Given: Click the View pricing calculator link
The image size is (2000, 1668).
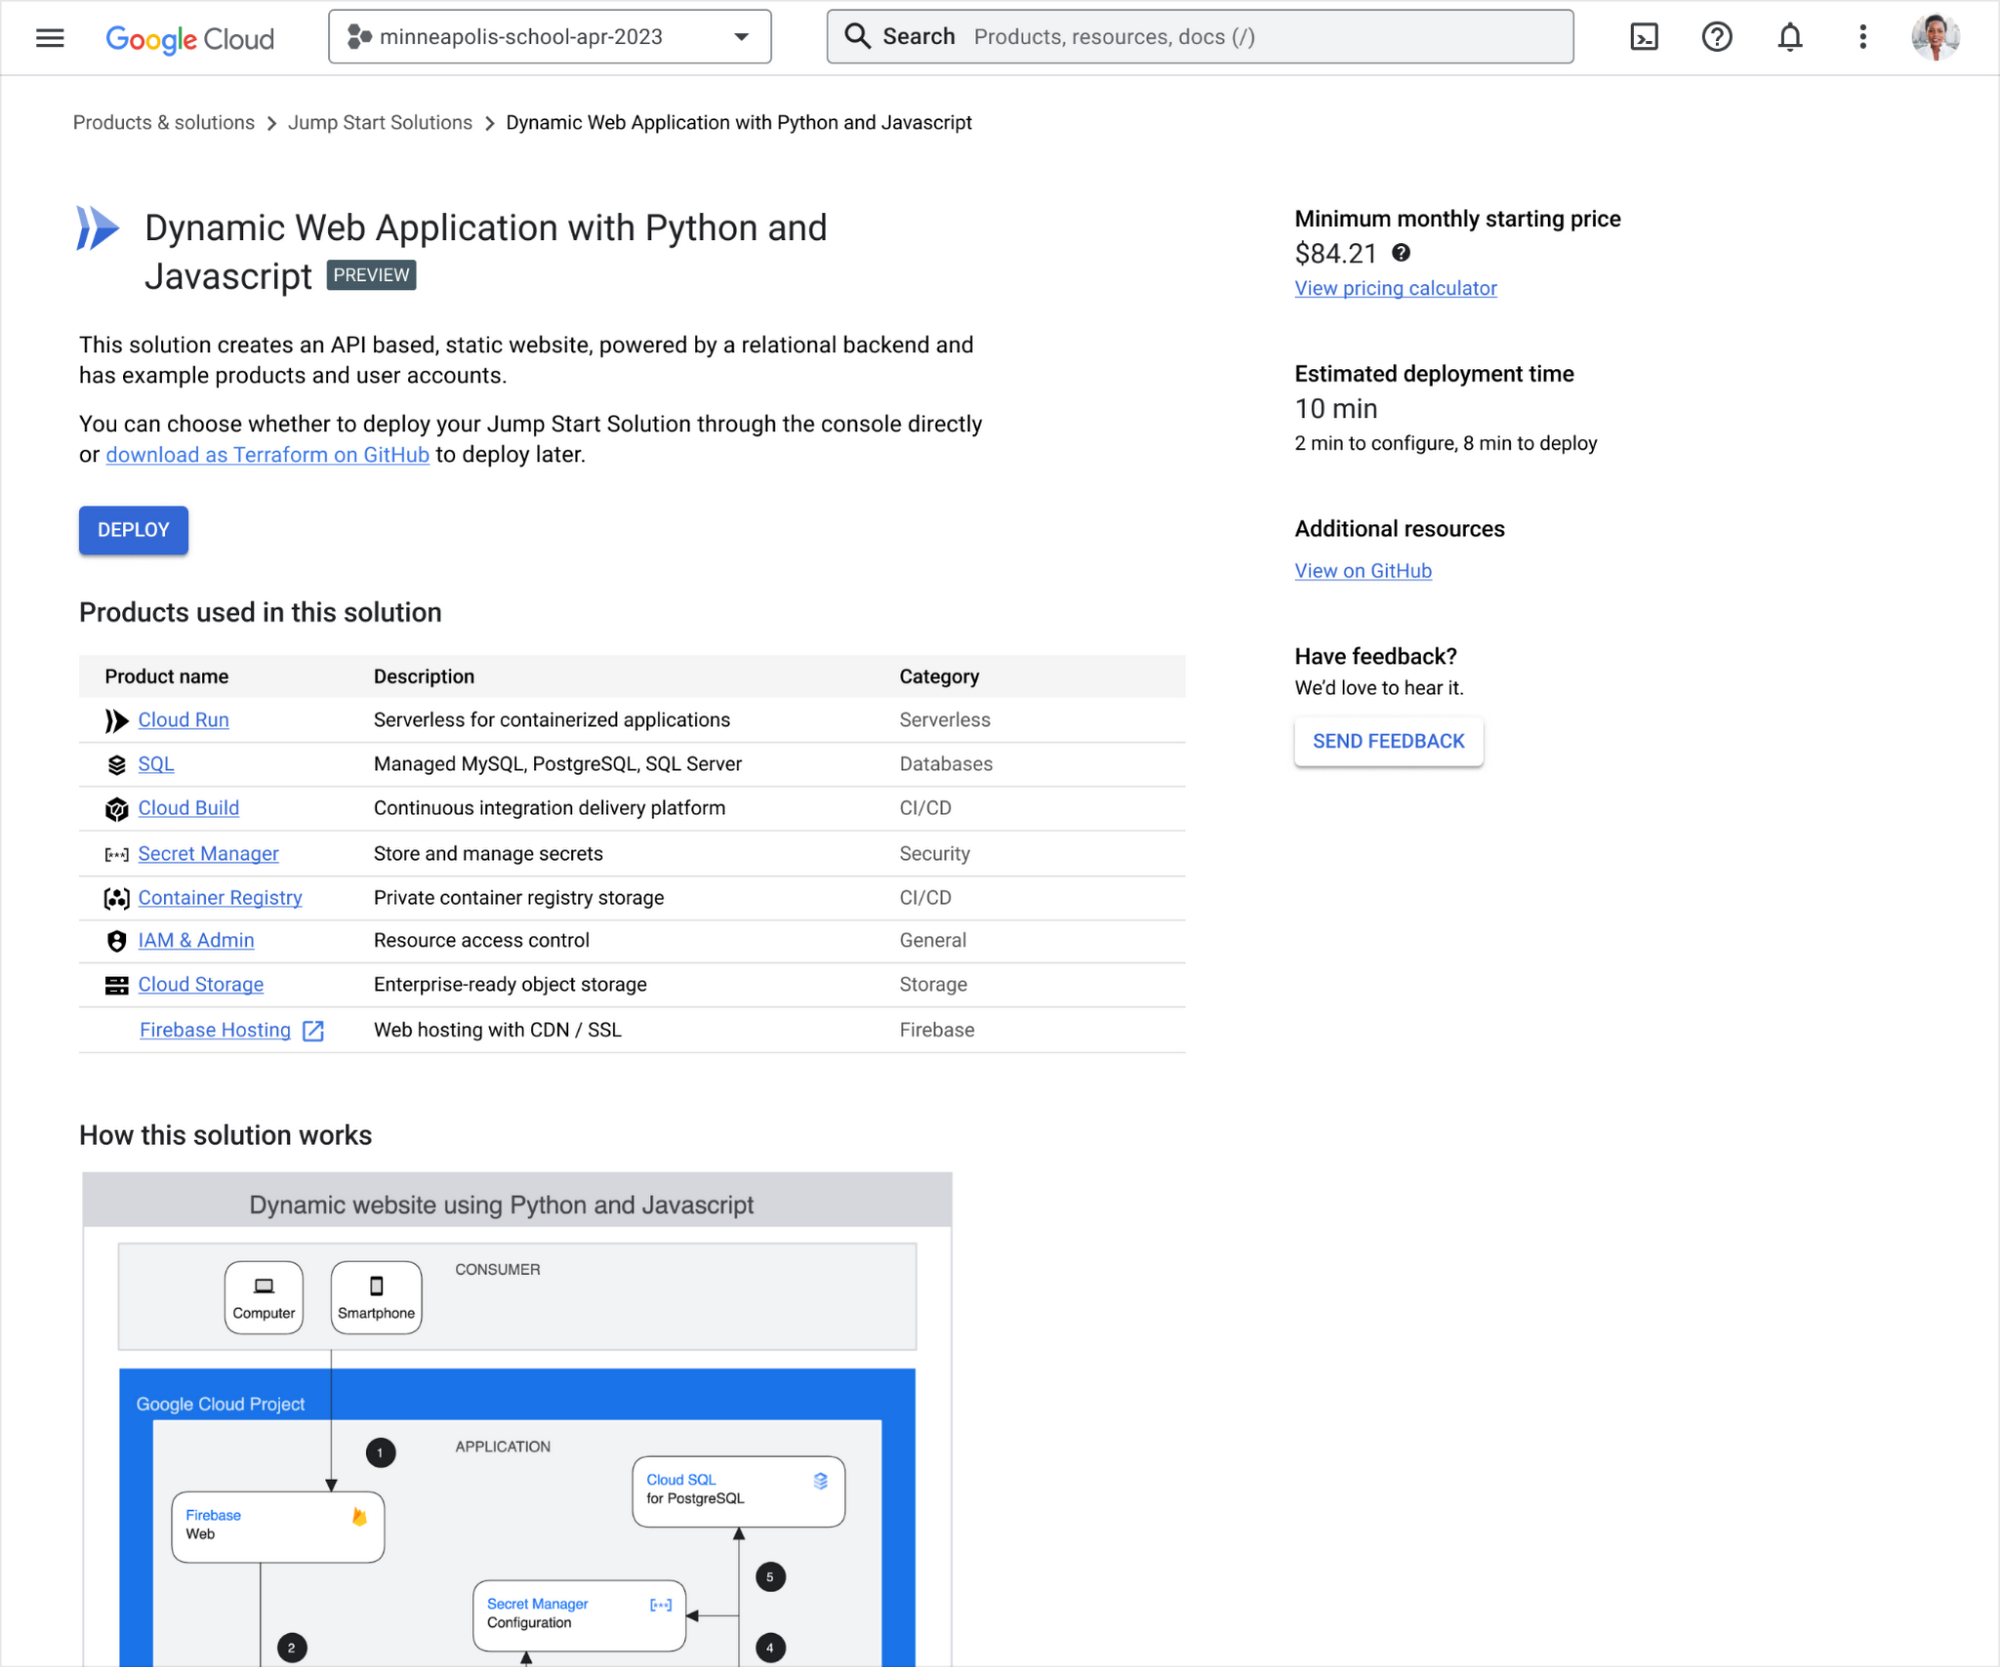Looking at the screenshot, I should point(1395,287).
